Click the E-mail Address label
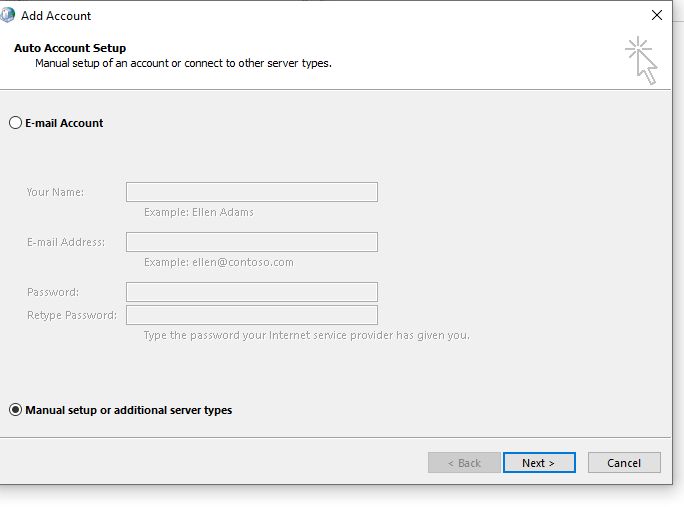The height and width of the screenshot is (507, 684). 66,242
